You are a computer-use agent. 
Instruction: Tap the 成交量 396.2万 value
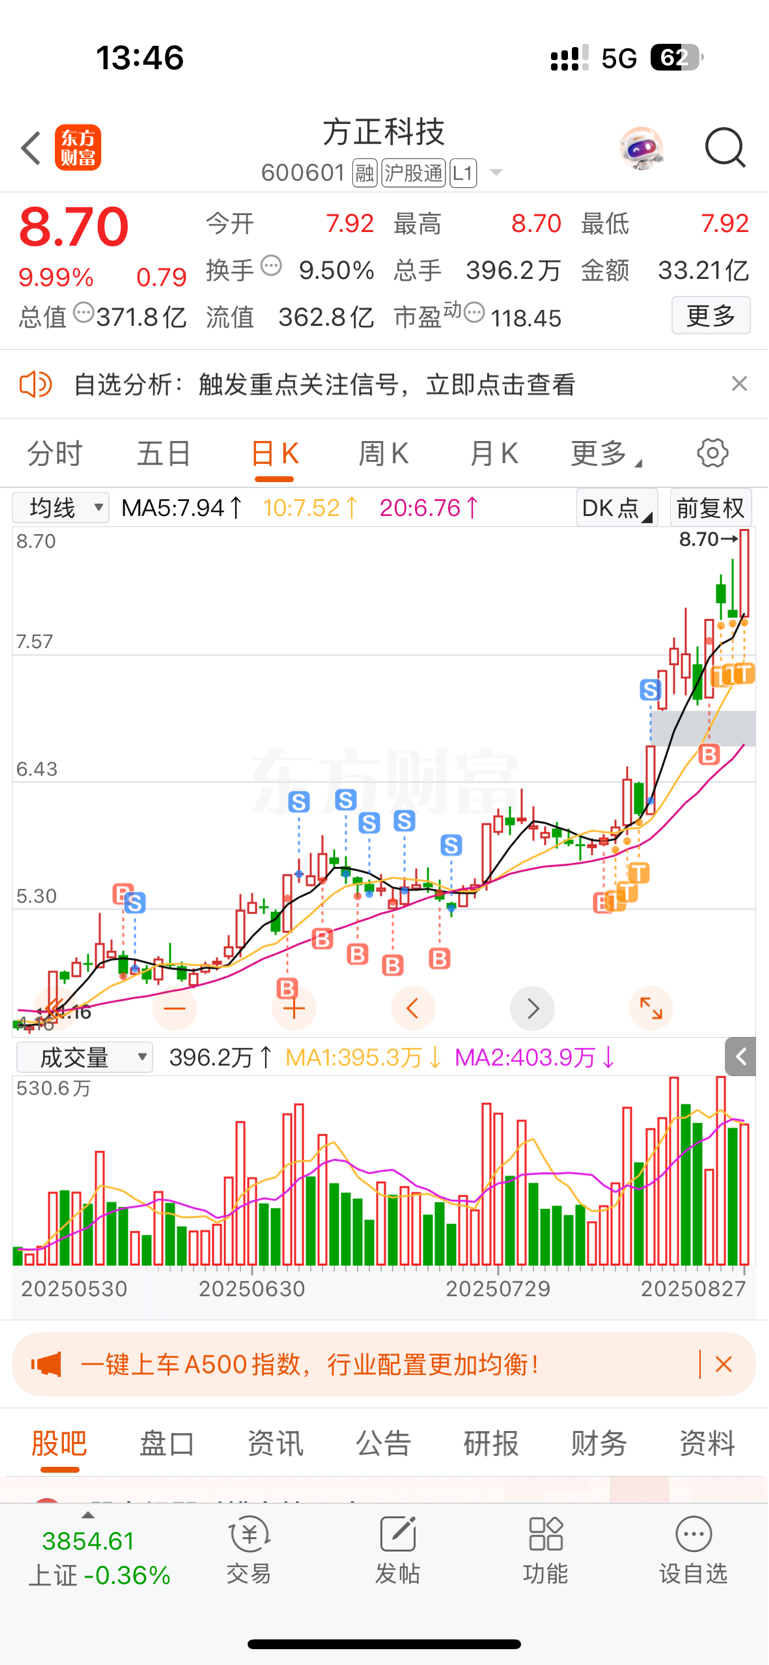pyautogui.click(x=219, y=1057)
